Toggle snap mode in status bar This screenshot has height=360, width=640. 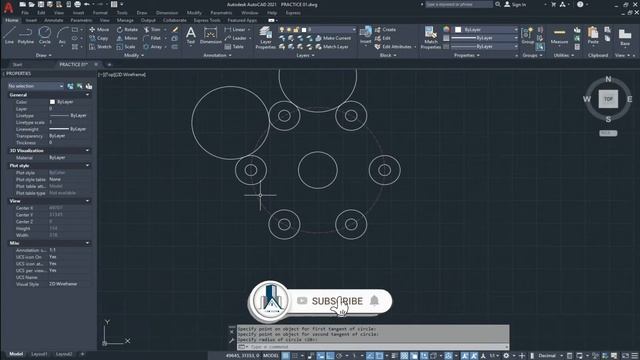295,356
